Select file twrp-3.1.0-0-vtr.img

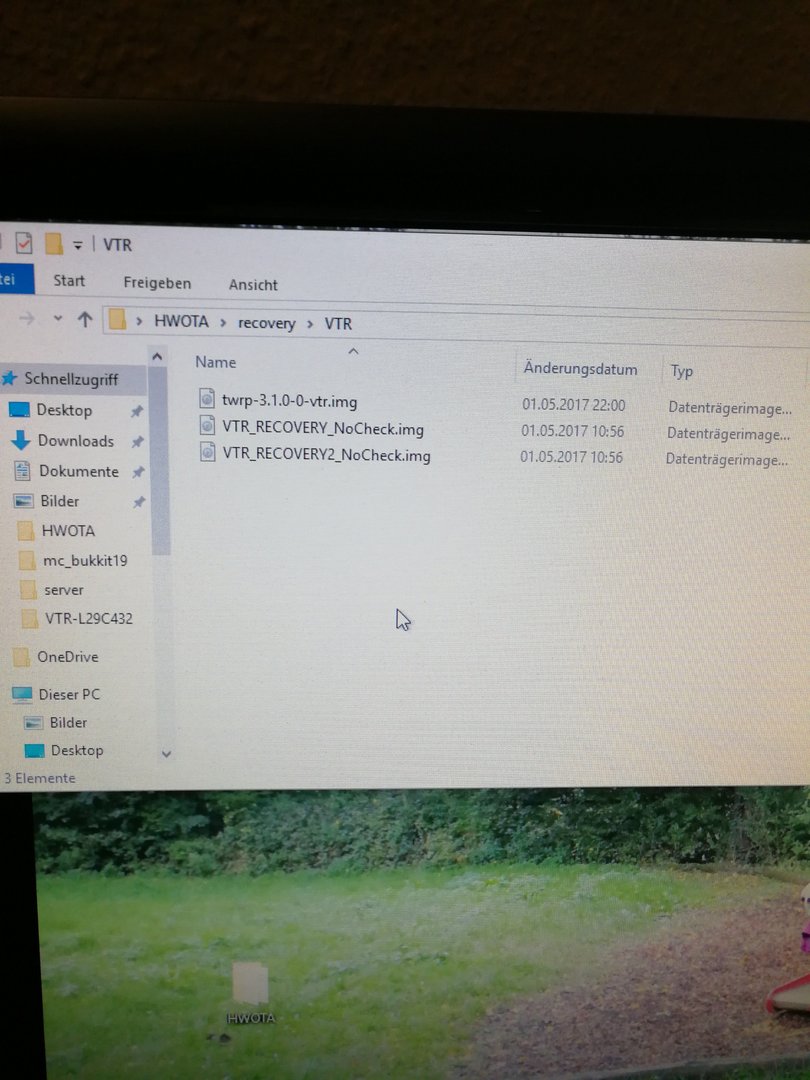click(x=289, y=401)
